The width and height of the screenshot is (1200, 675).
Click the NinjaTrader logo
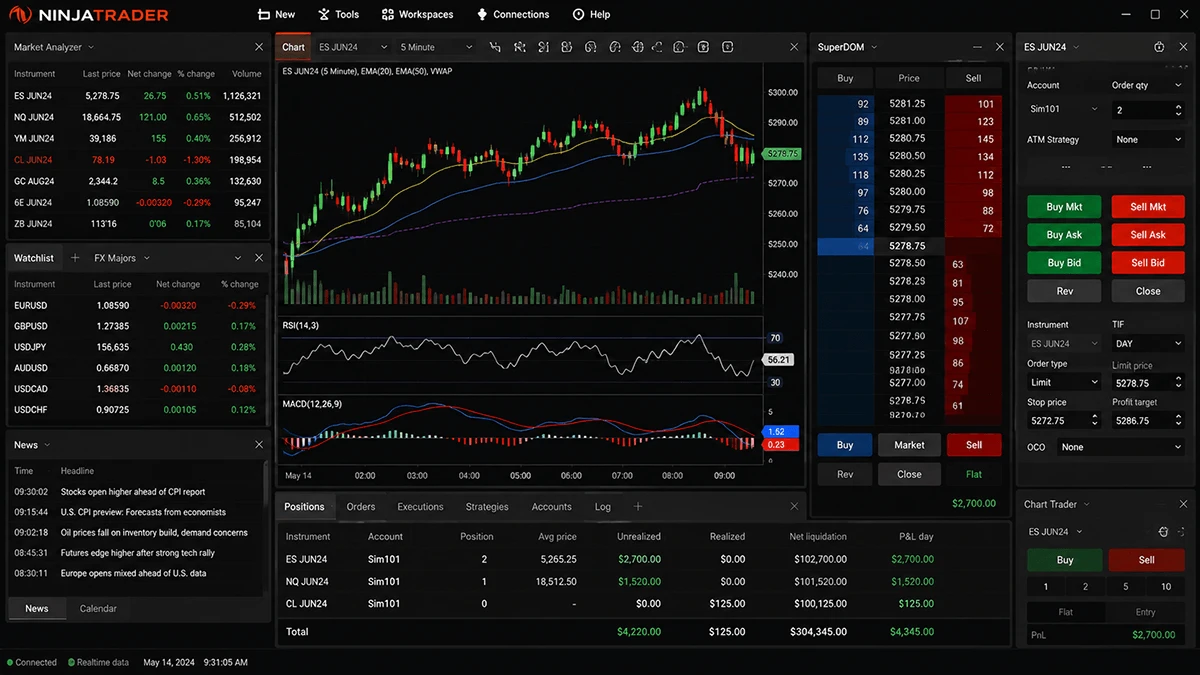coord(89,15)
